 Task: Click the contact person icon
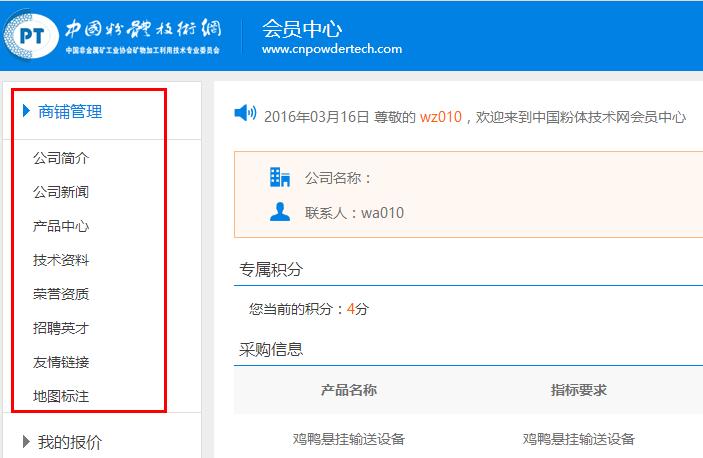pos(280,212)
